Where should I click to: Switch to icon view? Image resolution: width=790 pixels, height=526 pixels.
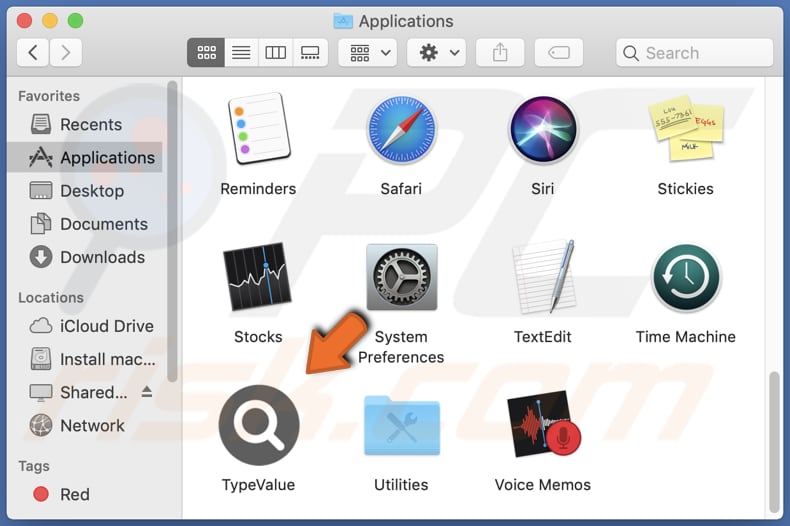coord(206,52)
